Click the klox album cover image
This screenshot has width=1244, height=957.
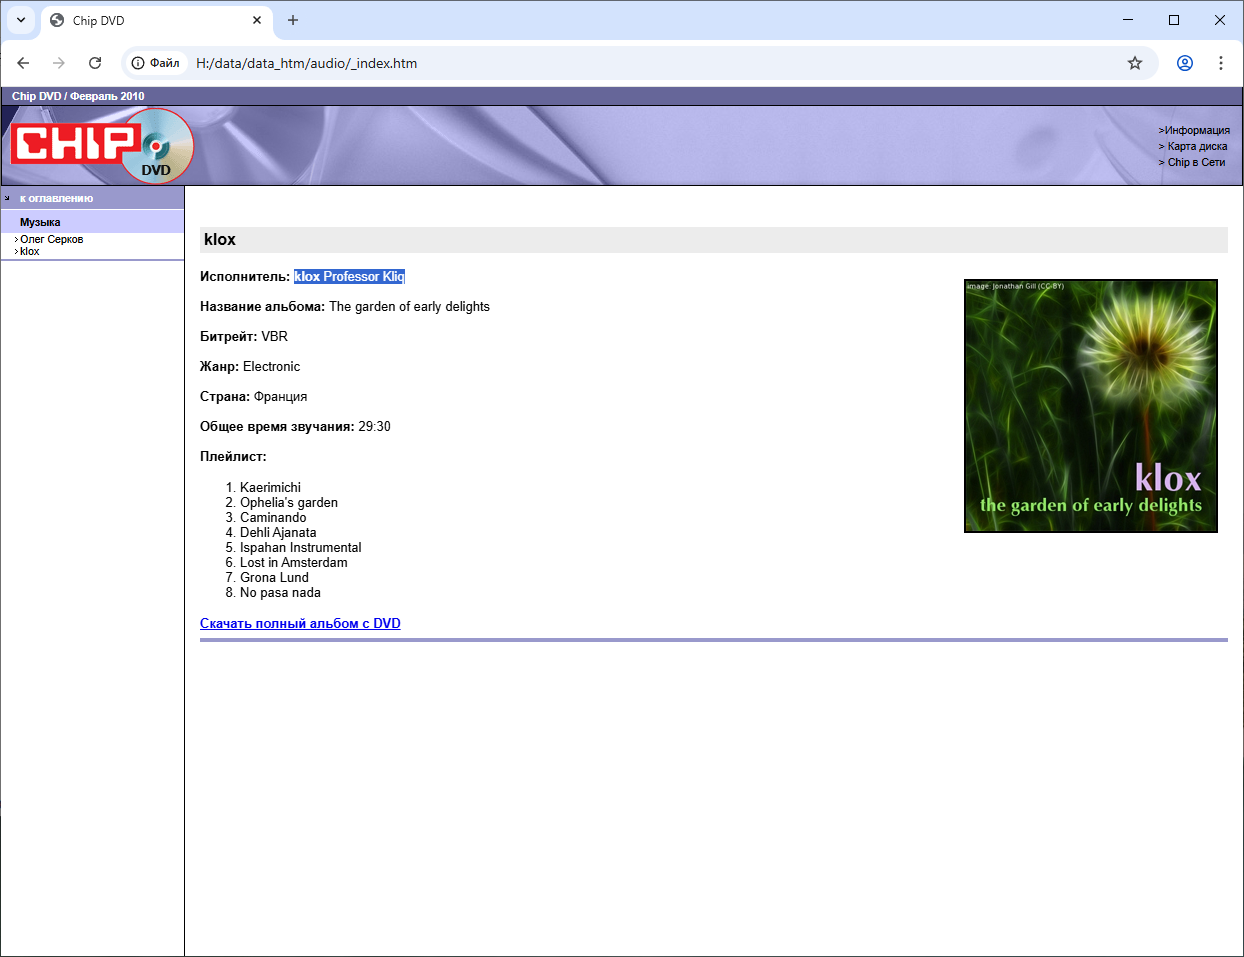pos(1091,406)
